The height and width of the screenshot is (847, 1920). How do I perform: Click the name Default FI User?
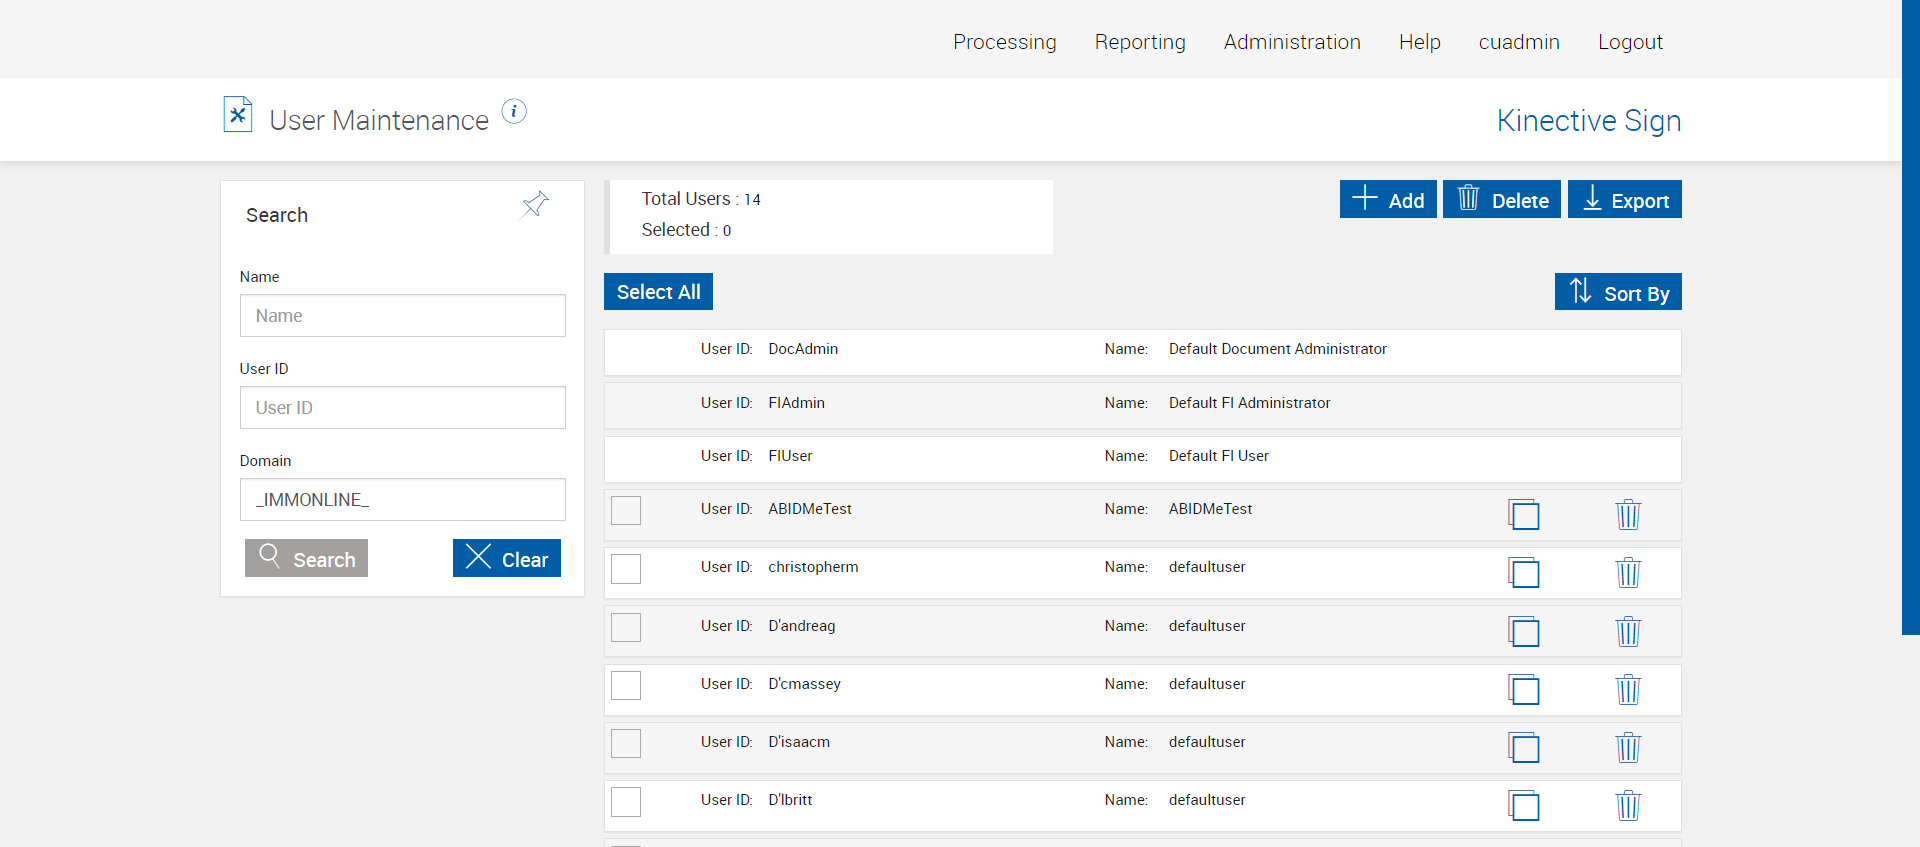click(x=1219, y=456)
